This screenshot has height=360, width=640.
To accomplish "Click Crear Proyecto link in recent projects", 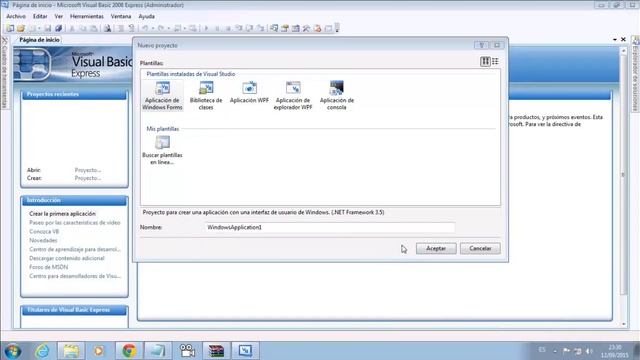I will (88, 178).
